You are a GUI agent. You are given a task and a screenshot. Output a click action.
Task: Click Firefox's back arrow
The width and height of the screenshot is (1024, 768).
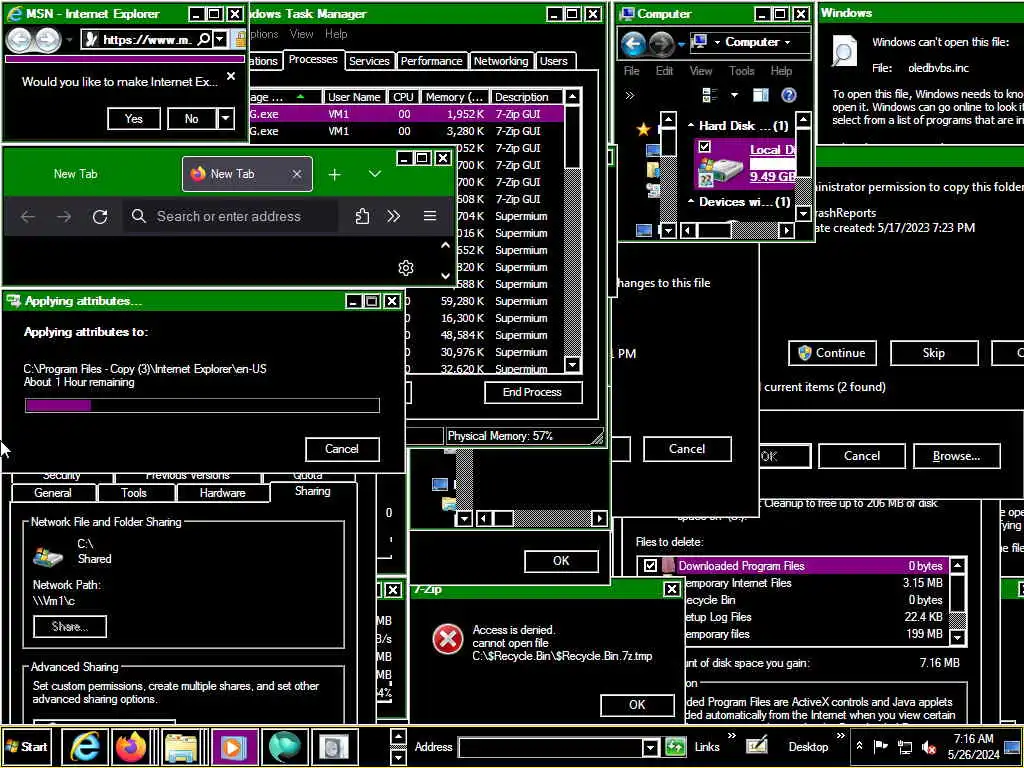point(27,216)
